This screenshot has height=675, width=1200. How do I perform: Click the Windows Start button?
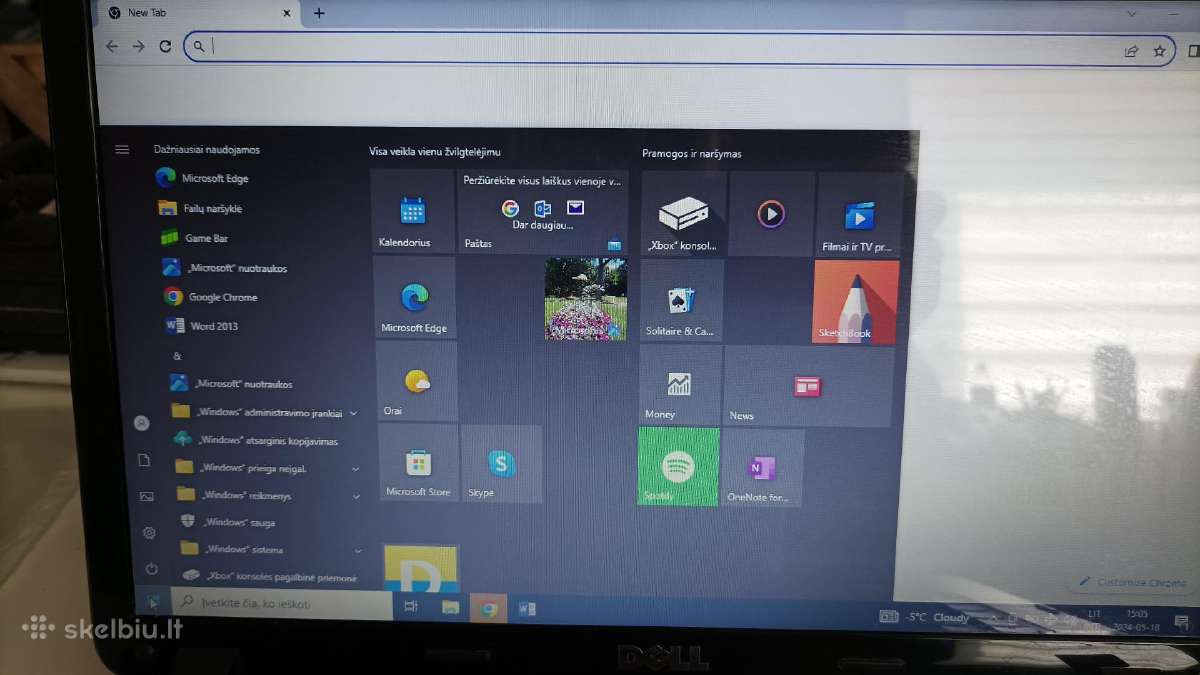[152, 602]
